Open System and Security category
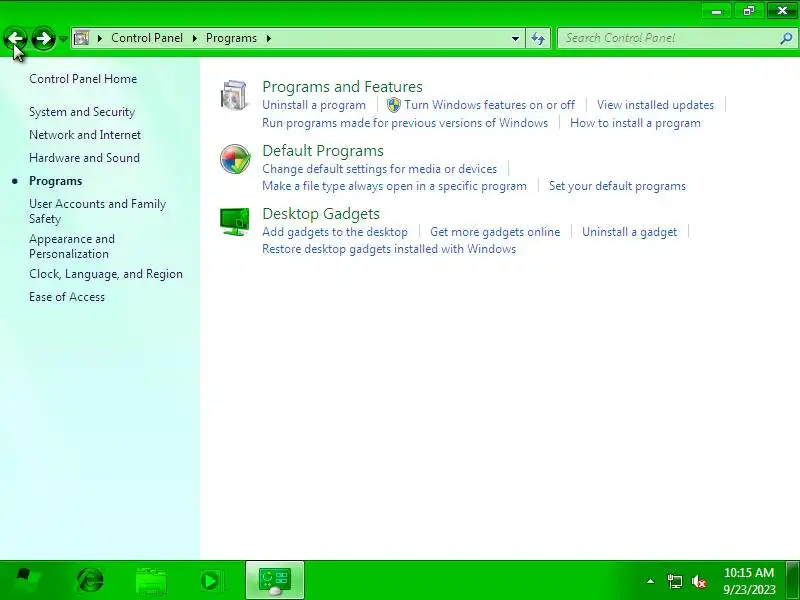This screenshot has height=600, width=800. [82, 112]
